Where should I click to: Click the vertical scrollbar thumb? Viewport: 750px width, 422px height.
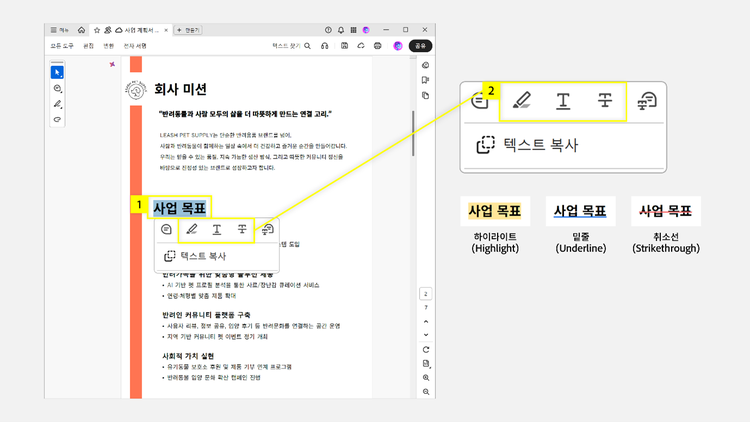(x=413, y=133)
